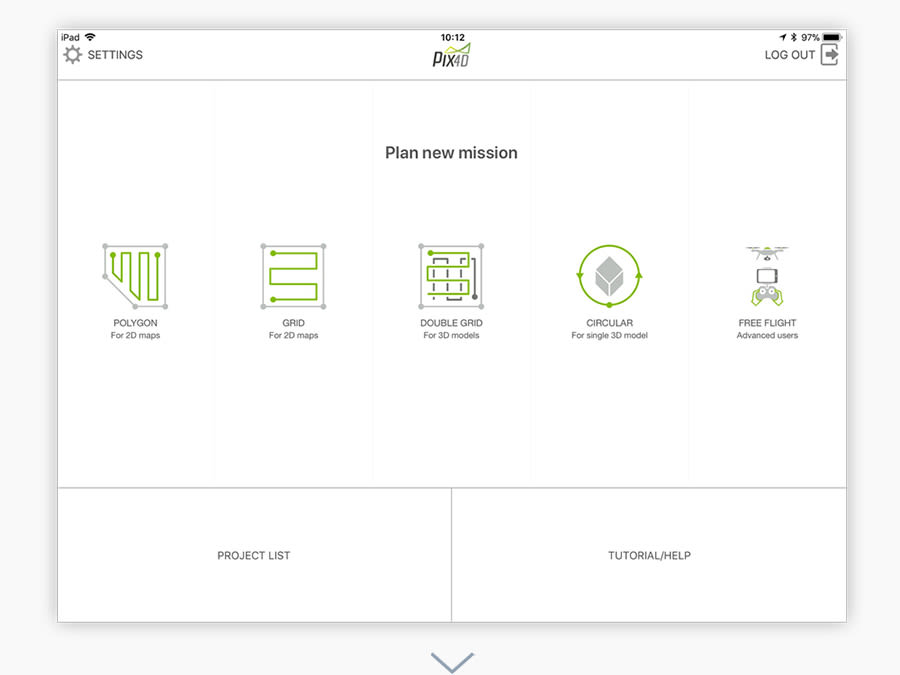The image size is (900, 675).
Task: Click the CIRCULAR label text
Action: point(609,323)
